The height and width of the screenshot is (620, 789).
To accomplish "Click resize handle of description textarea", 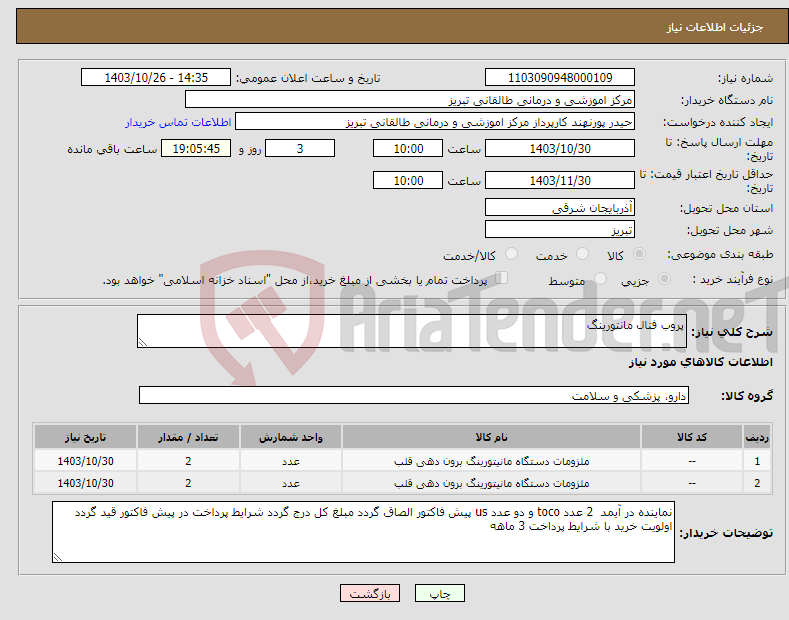I will tap(143, 343).
